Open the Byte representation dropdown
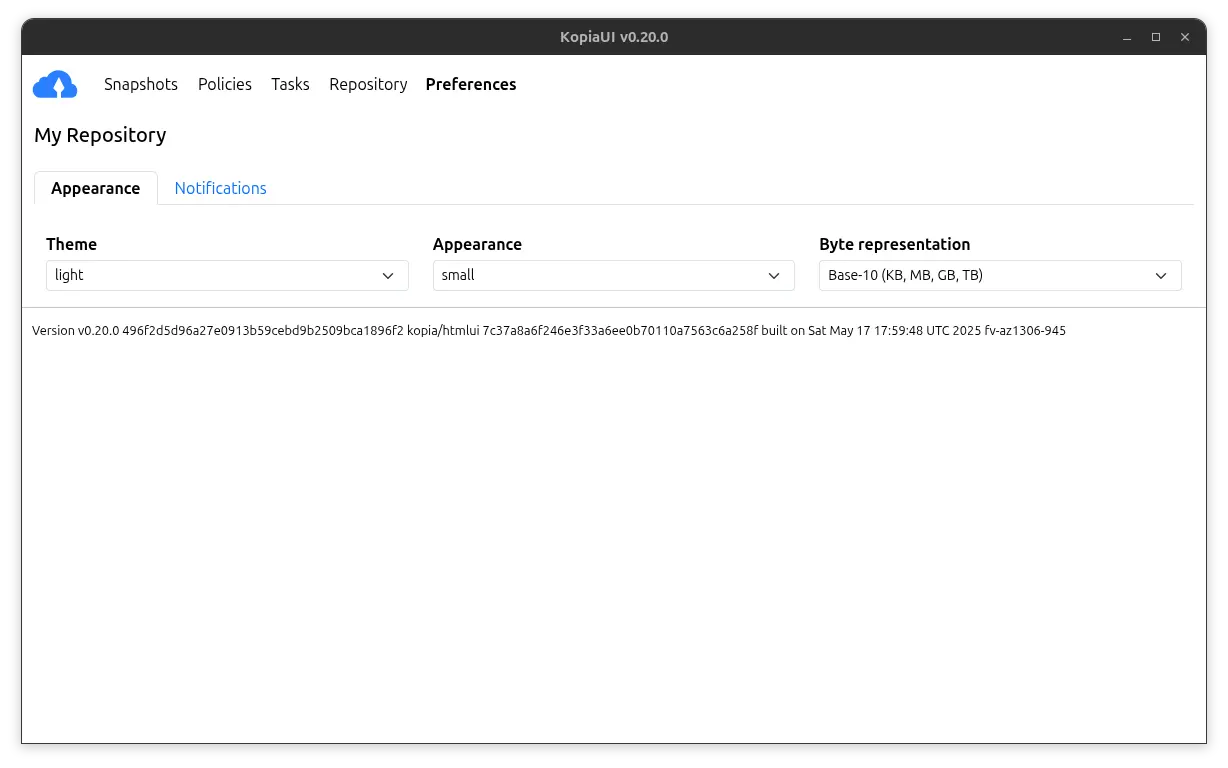Screen dimensions: 1228x768 [x=1000, y=275]
